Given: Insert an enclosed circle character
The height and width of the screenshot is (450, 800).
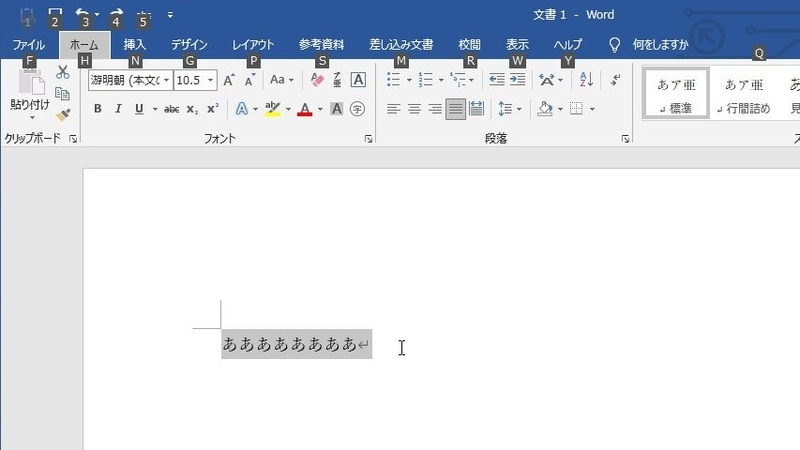Looking at the screenshot, I should point(357,109).
